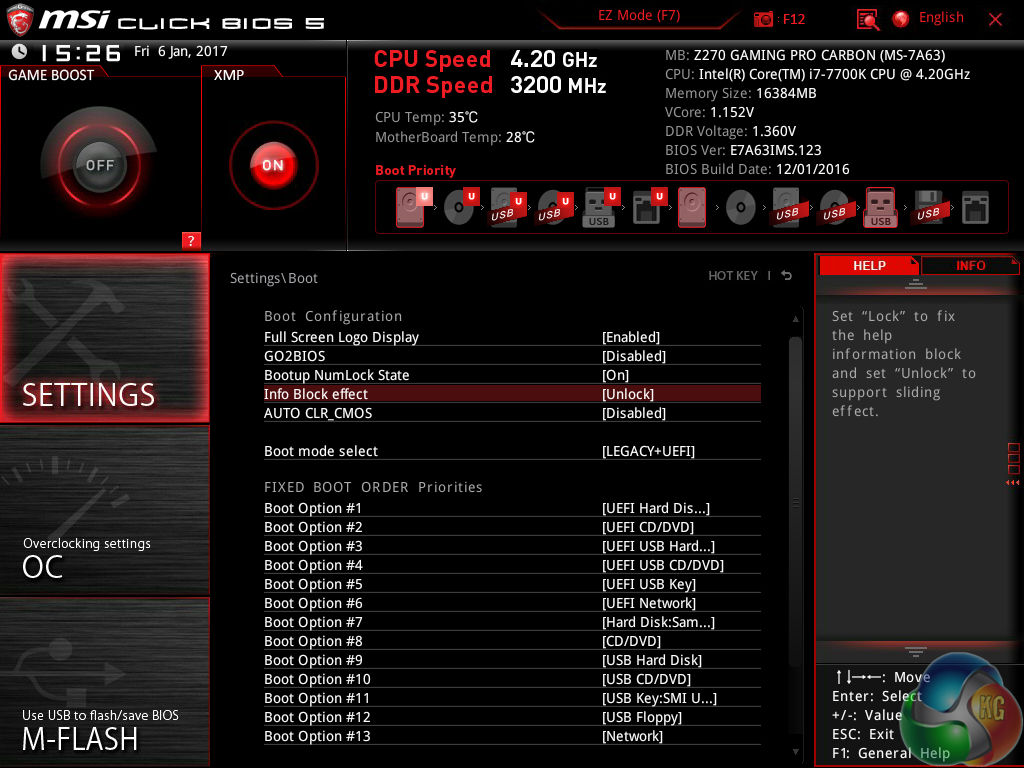Toggle Full Screen Logo Display setting
The height and width of the screenshot is (768, 1024).
pyautogui.click(x=631, y=337)
